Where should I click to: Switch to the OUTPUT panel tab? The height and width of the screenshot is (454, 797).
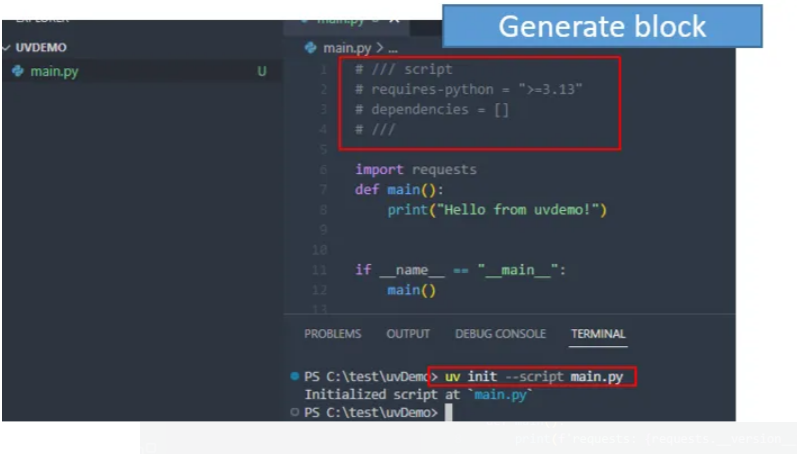click(408, 334)
